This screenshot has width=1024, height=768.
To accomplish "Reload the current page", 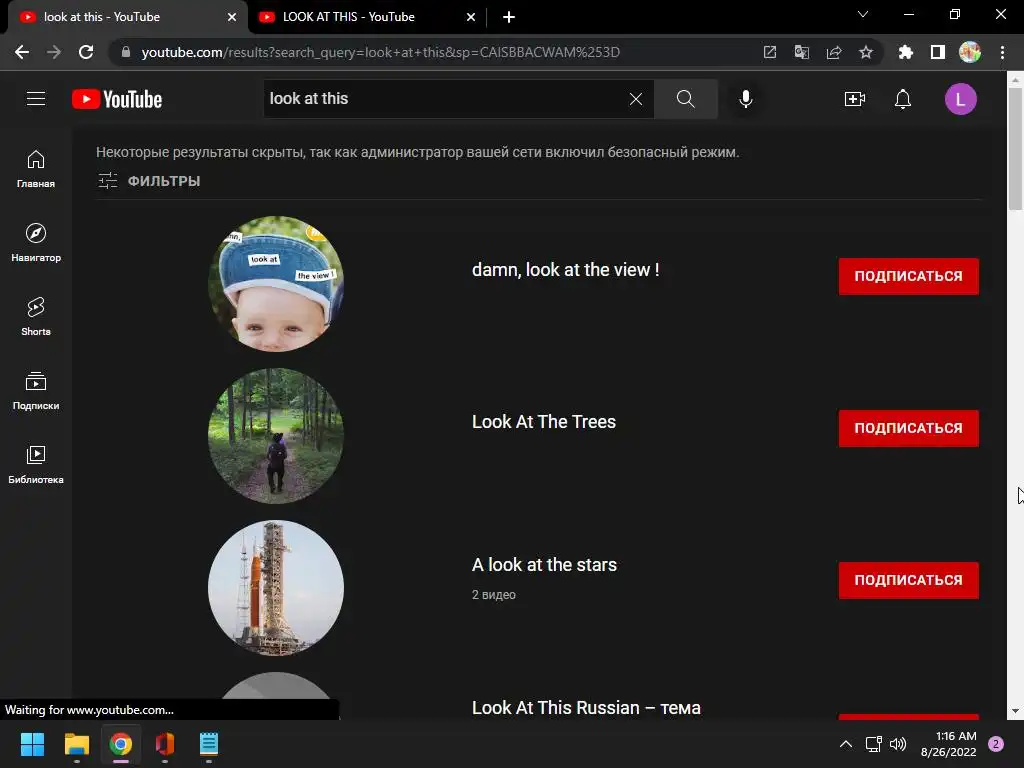I will tap(86, 52).
